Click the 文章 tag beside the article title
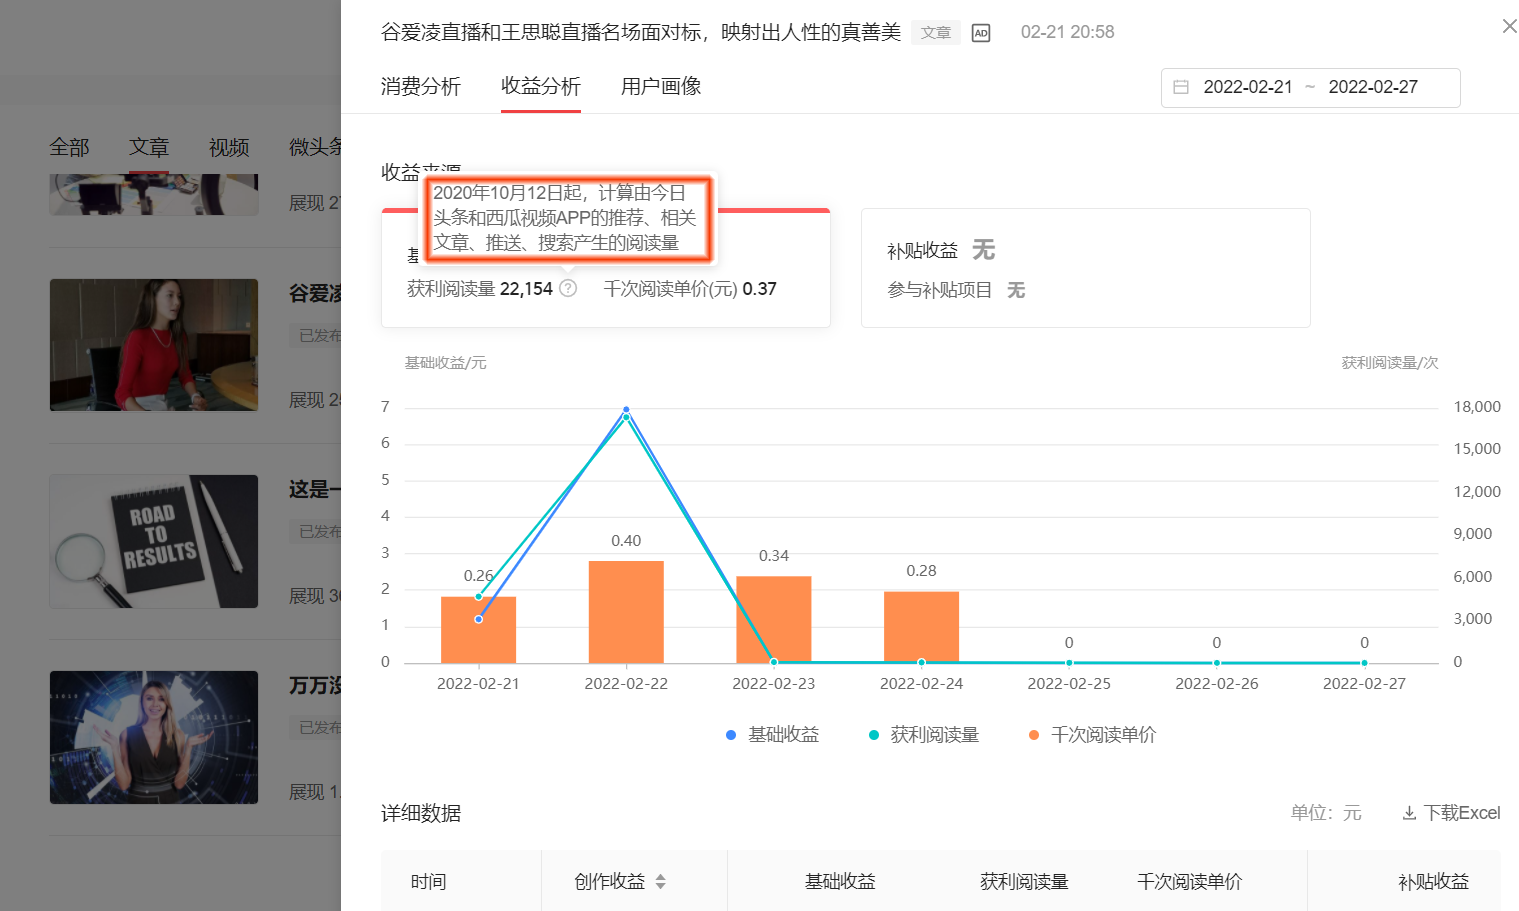Image resolution: width=1519 pixels, height=911 pixels. [x=935, y=32]
